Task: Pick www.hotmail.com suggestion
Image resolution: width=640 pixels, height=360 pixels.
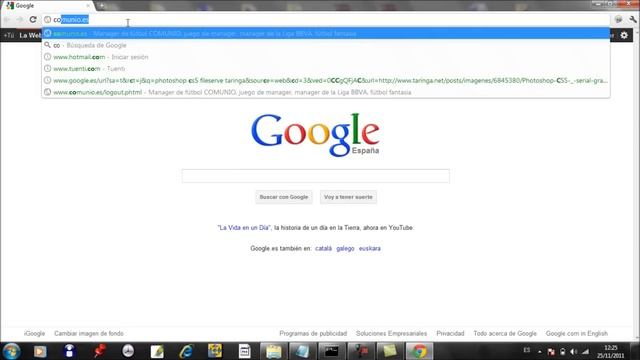Action: [326, 57]
